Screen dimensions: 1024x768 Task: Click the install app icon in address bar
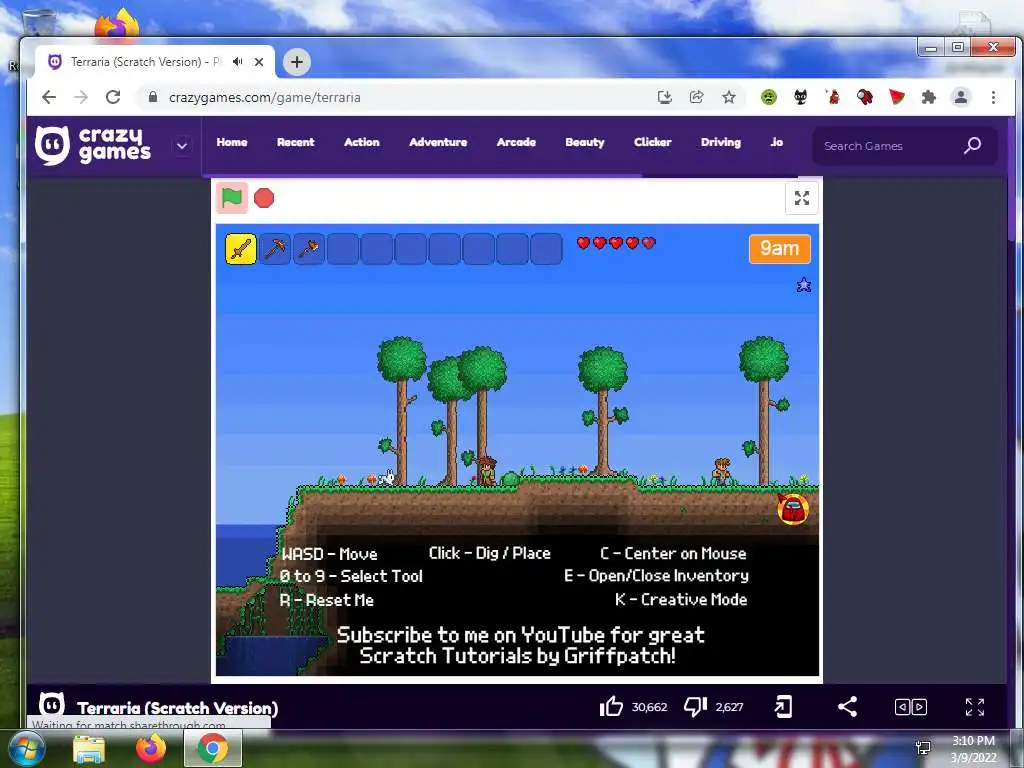(x=665, y=97)
